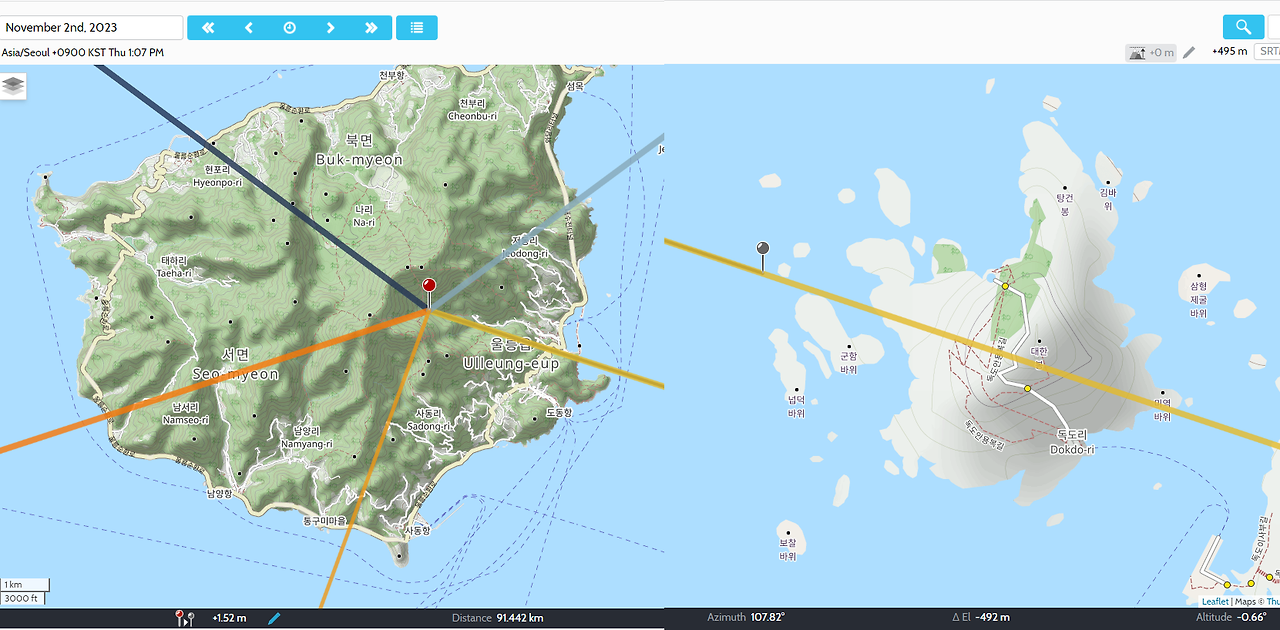The width and height of the screenshot is (1280, 630).
Task: Advance one step with single-right arrow
Action: coord(331,28)
